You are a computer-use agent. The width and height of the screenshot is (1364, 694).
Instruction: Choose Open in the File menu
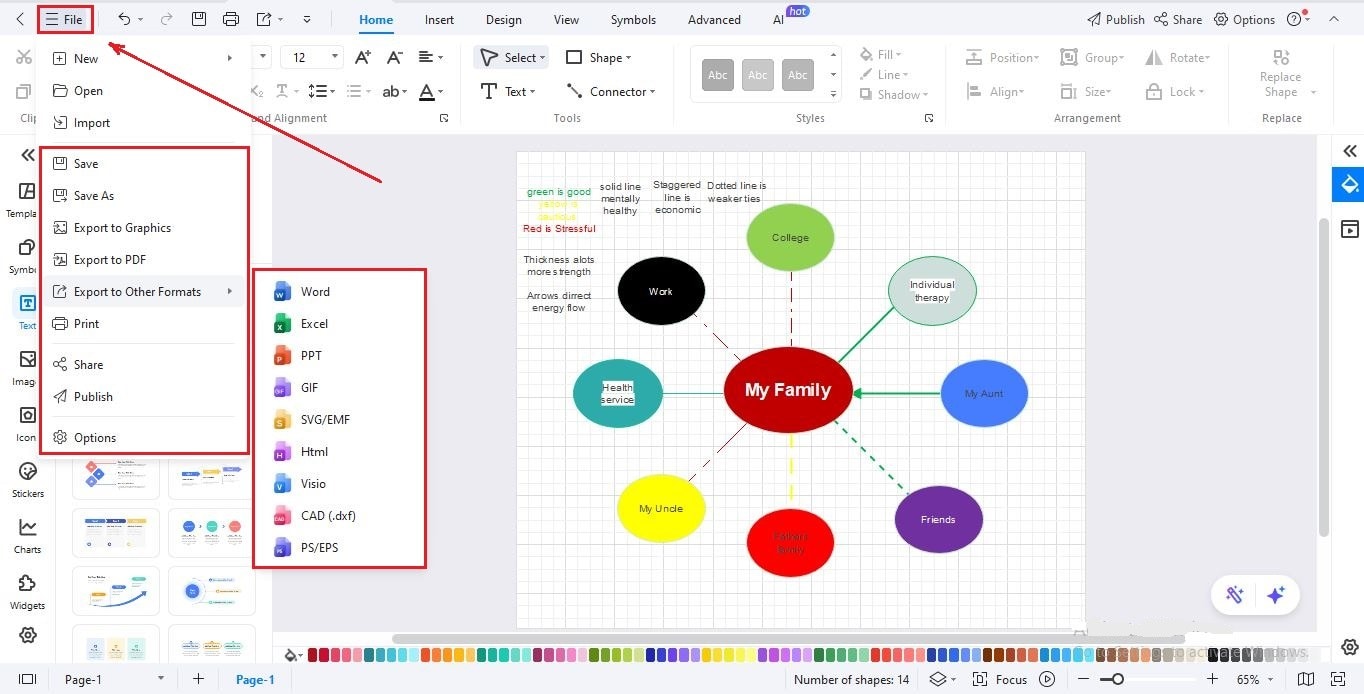pos(144,91)
